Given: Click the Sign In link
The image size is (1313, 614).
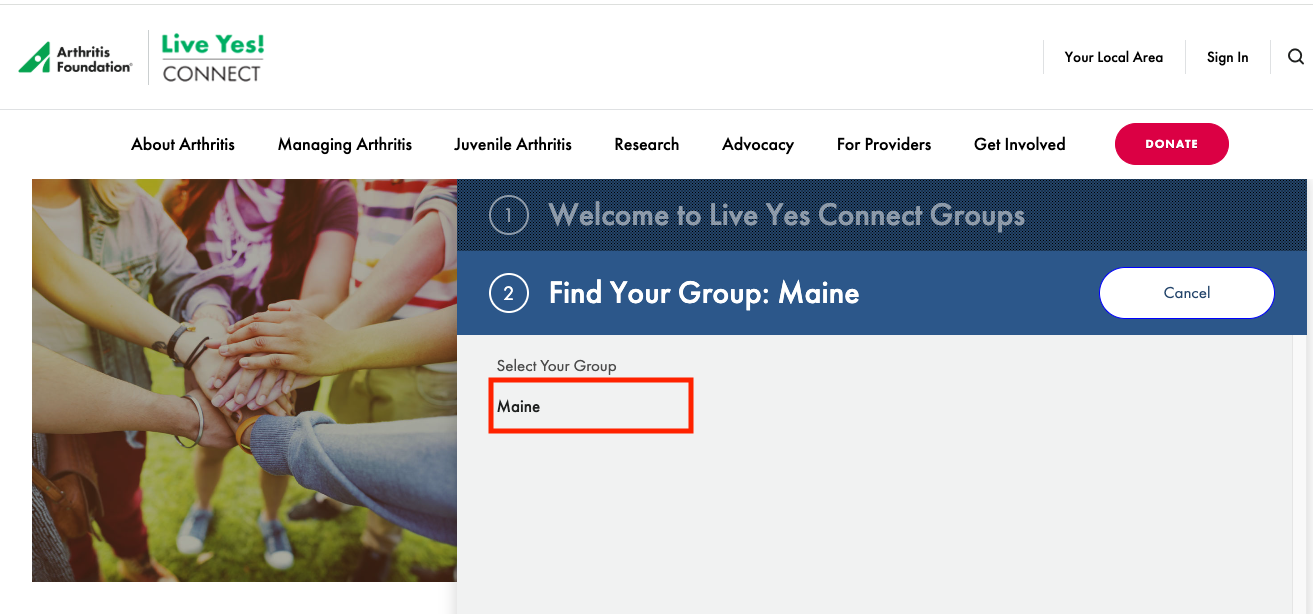Looking at the screenshot, I should point(1227,57).
